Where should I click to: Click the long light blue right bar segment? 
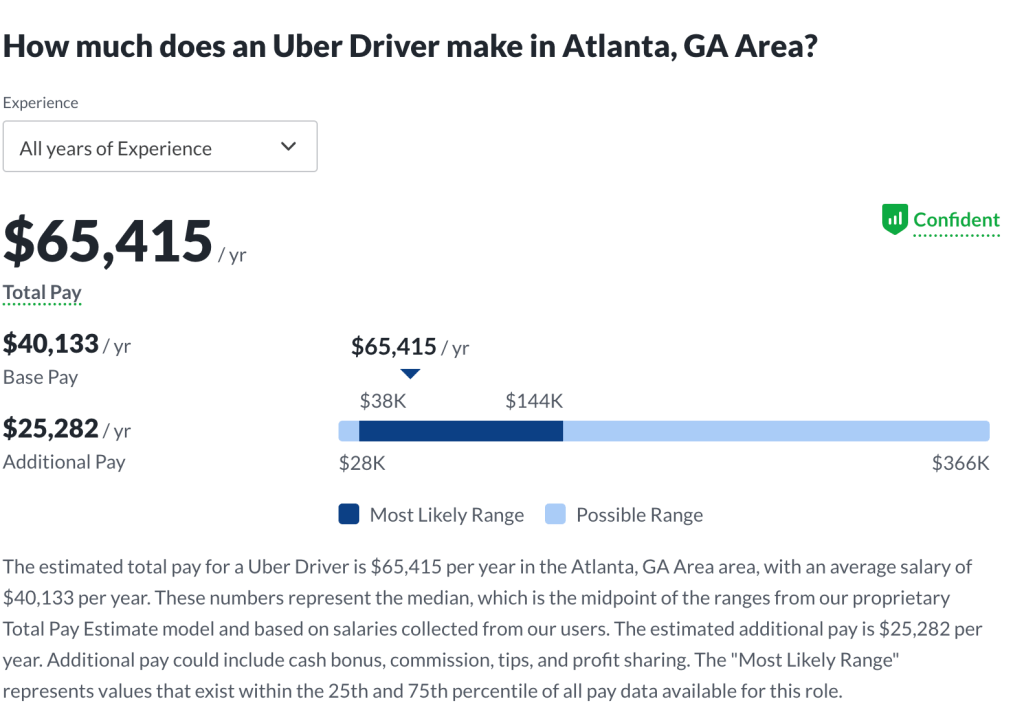(776, 431)
